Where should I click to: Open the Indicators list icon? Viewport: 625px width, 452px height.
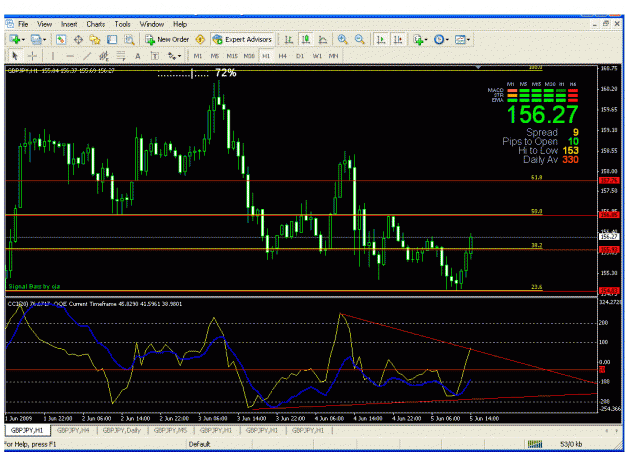pyautogui.click(x=418, y=39)
